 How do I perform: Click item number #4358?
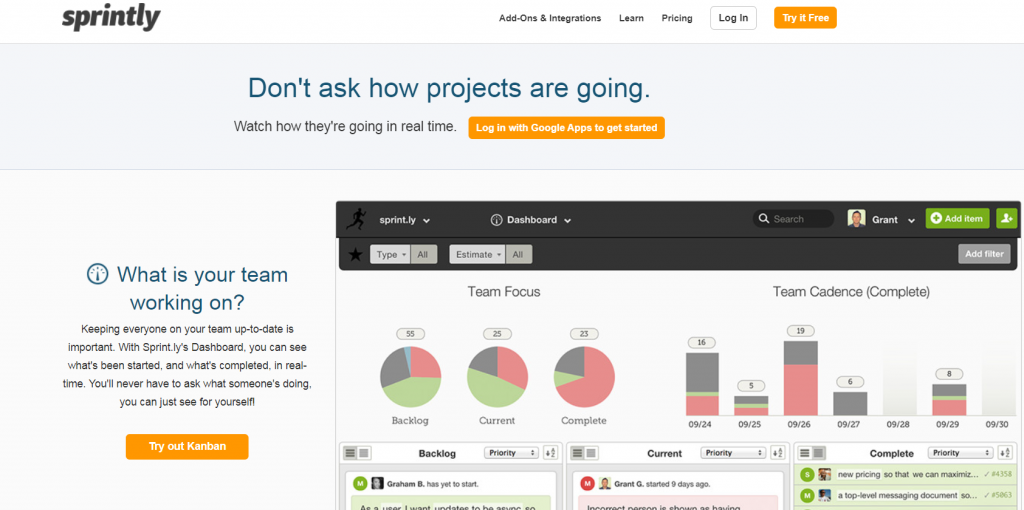pos(1001,475)
